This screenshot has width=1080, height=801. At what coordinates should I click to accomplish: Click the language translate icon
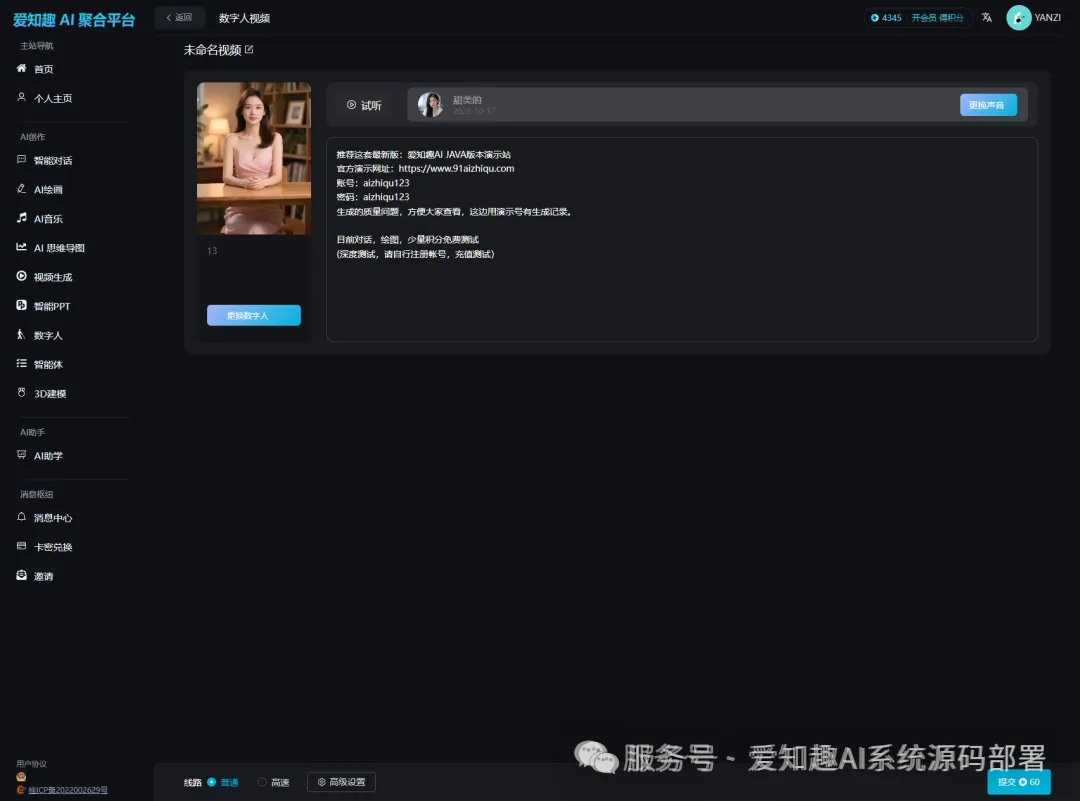pos(987,18)
